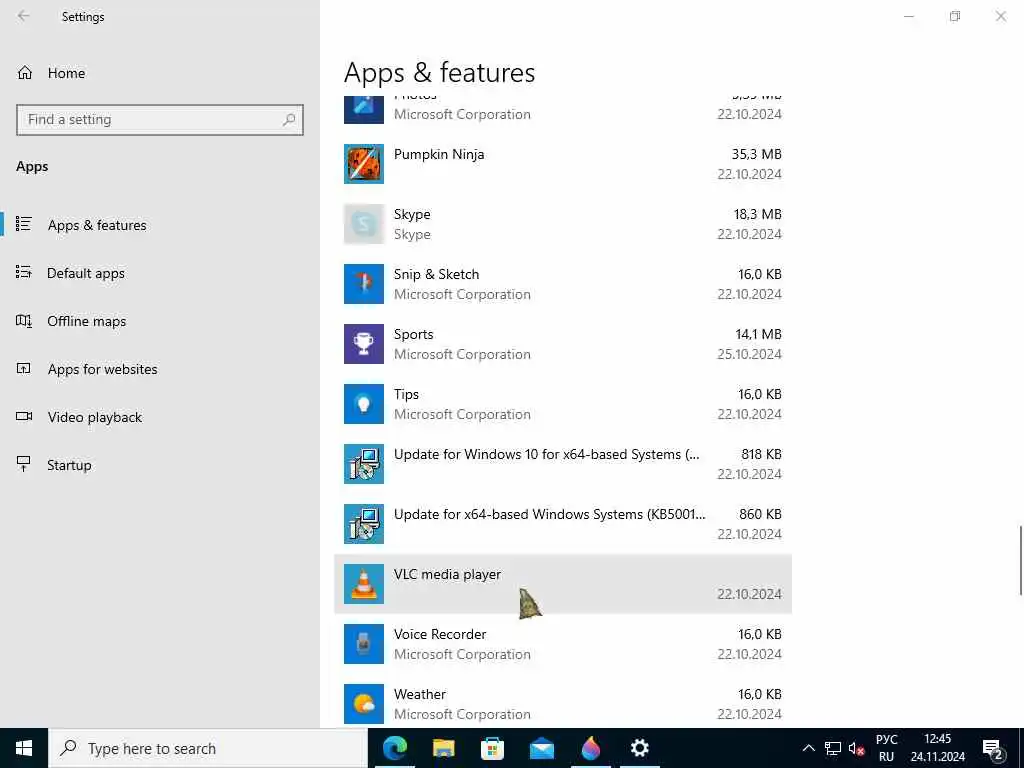The image size is (1024, 768).
Task: Select the Snip & Sketch name text
Action: pos(436,274)
